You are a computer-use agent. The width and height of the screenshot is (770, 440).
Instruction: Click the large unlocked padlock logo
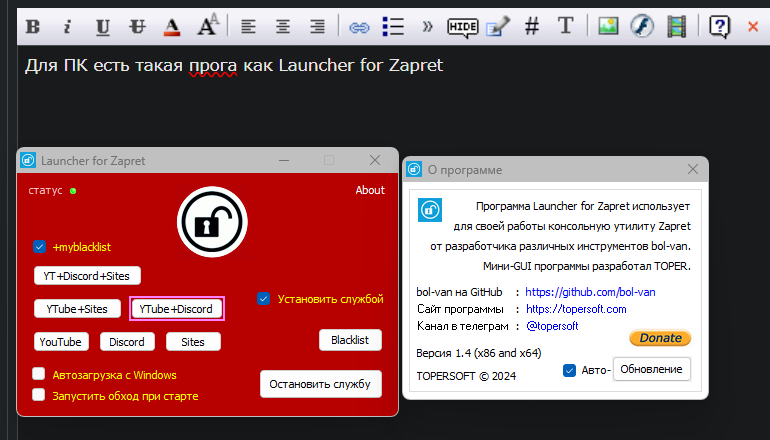[212, 222]
